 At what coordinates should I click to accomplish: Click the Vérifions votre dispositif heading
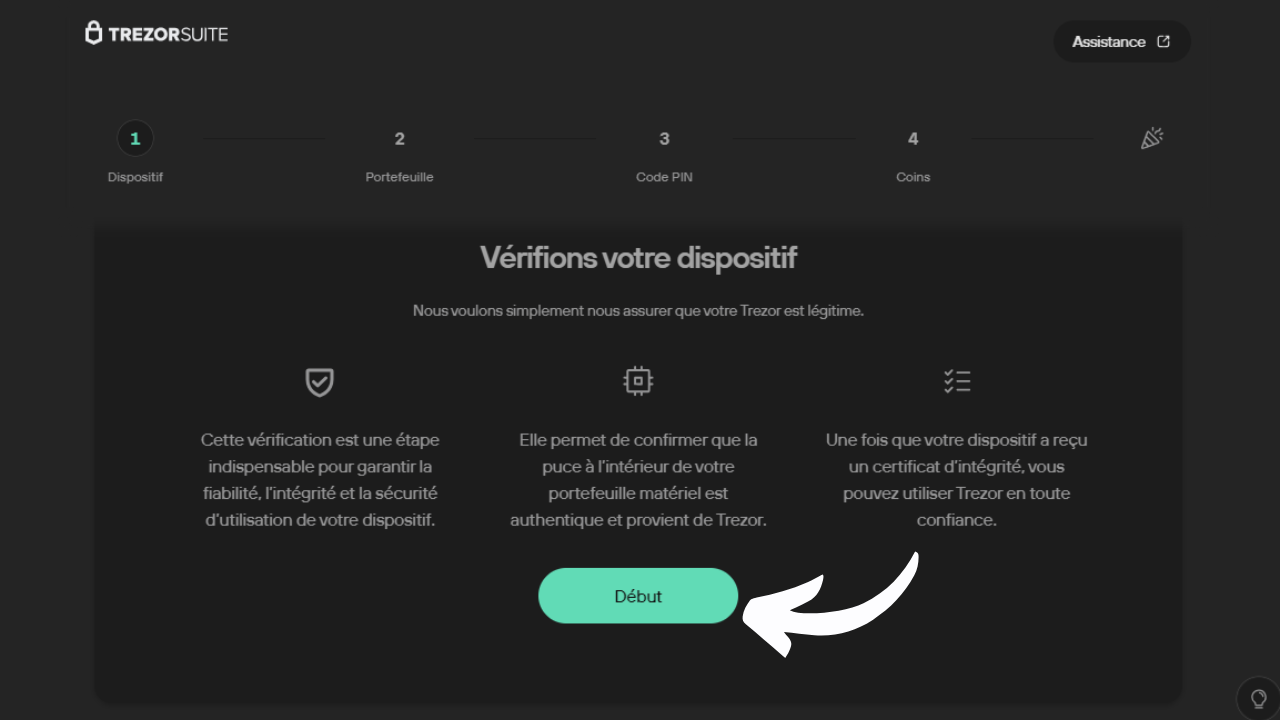[638, 258]
